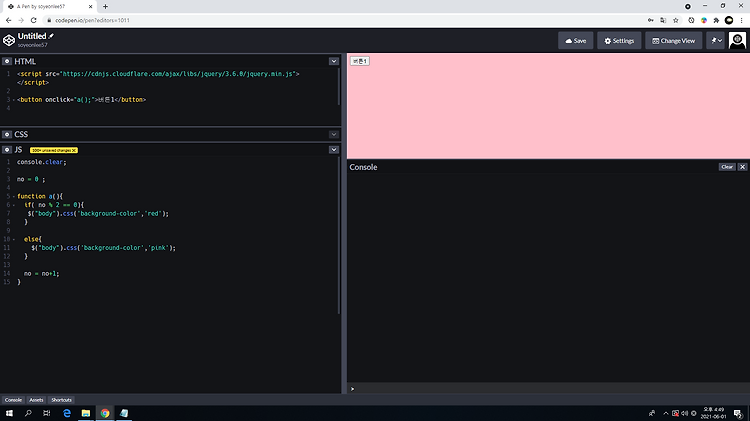The width and height of the screenshot is (750, 421).
Task: Open HTML editor settings gear
Action: [7, 61]
